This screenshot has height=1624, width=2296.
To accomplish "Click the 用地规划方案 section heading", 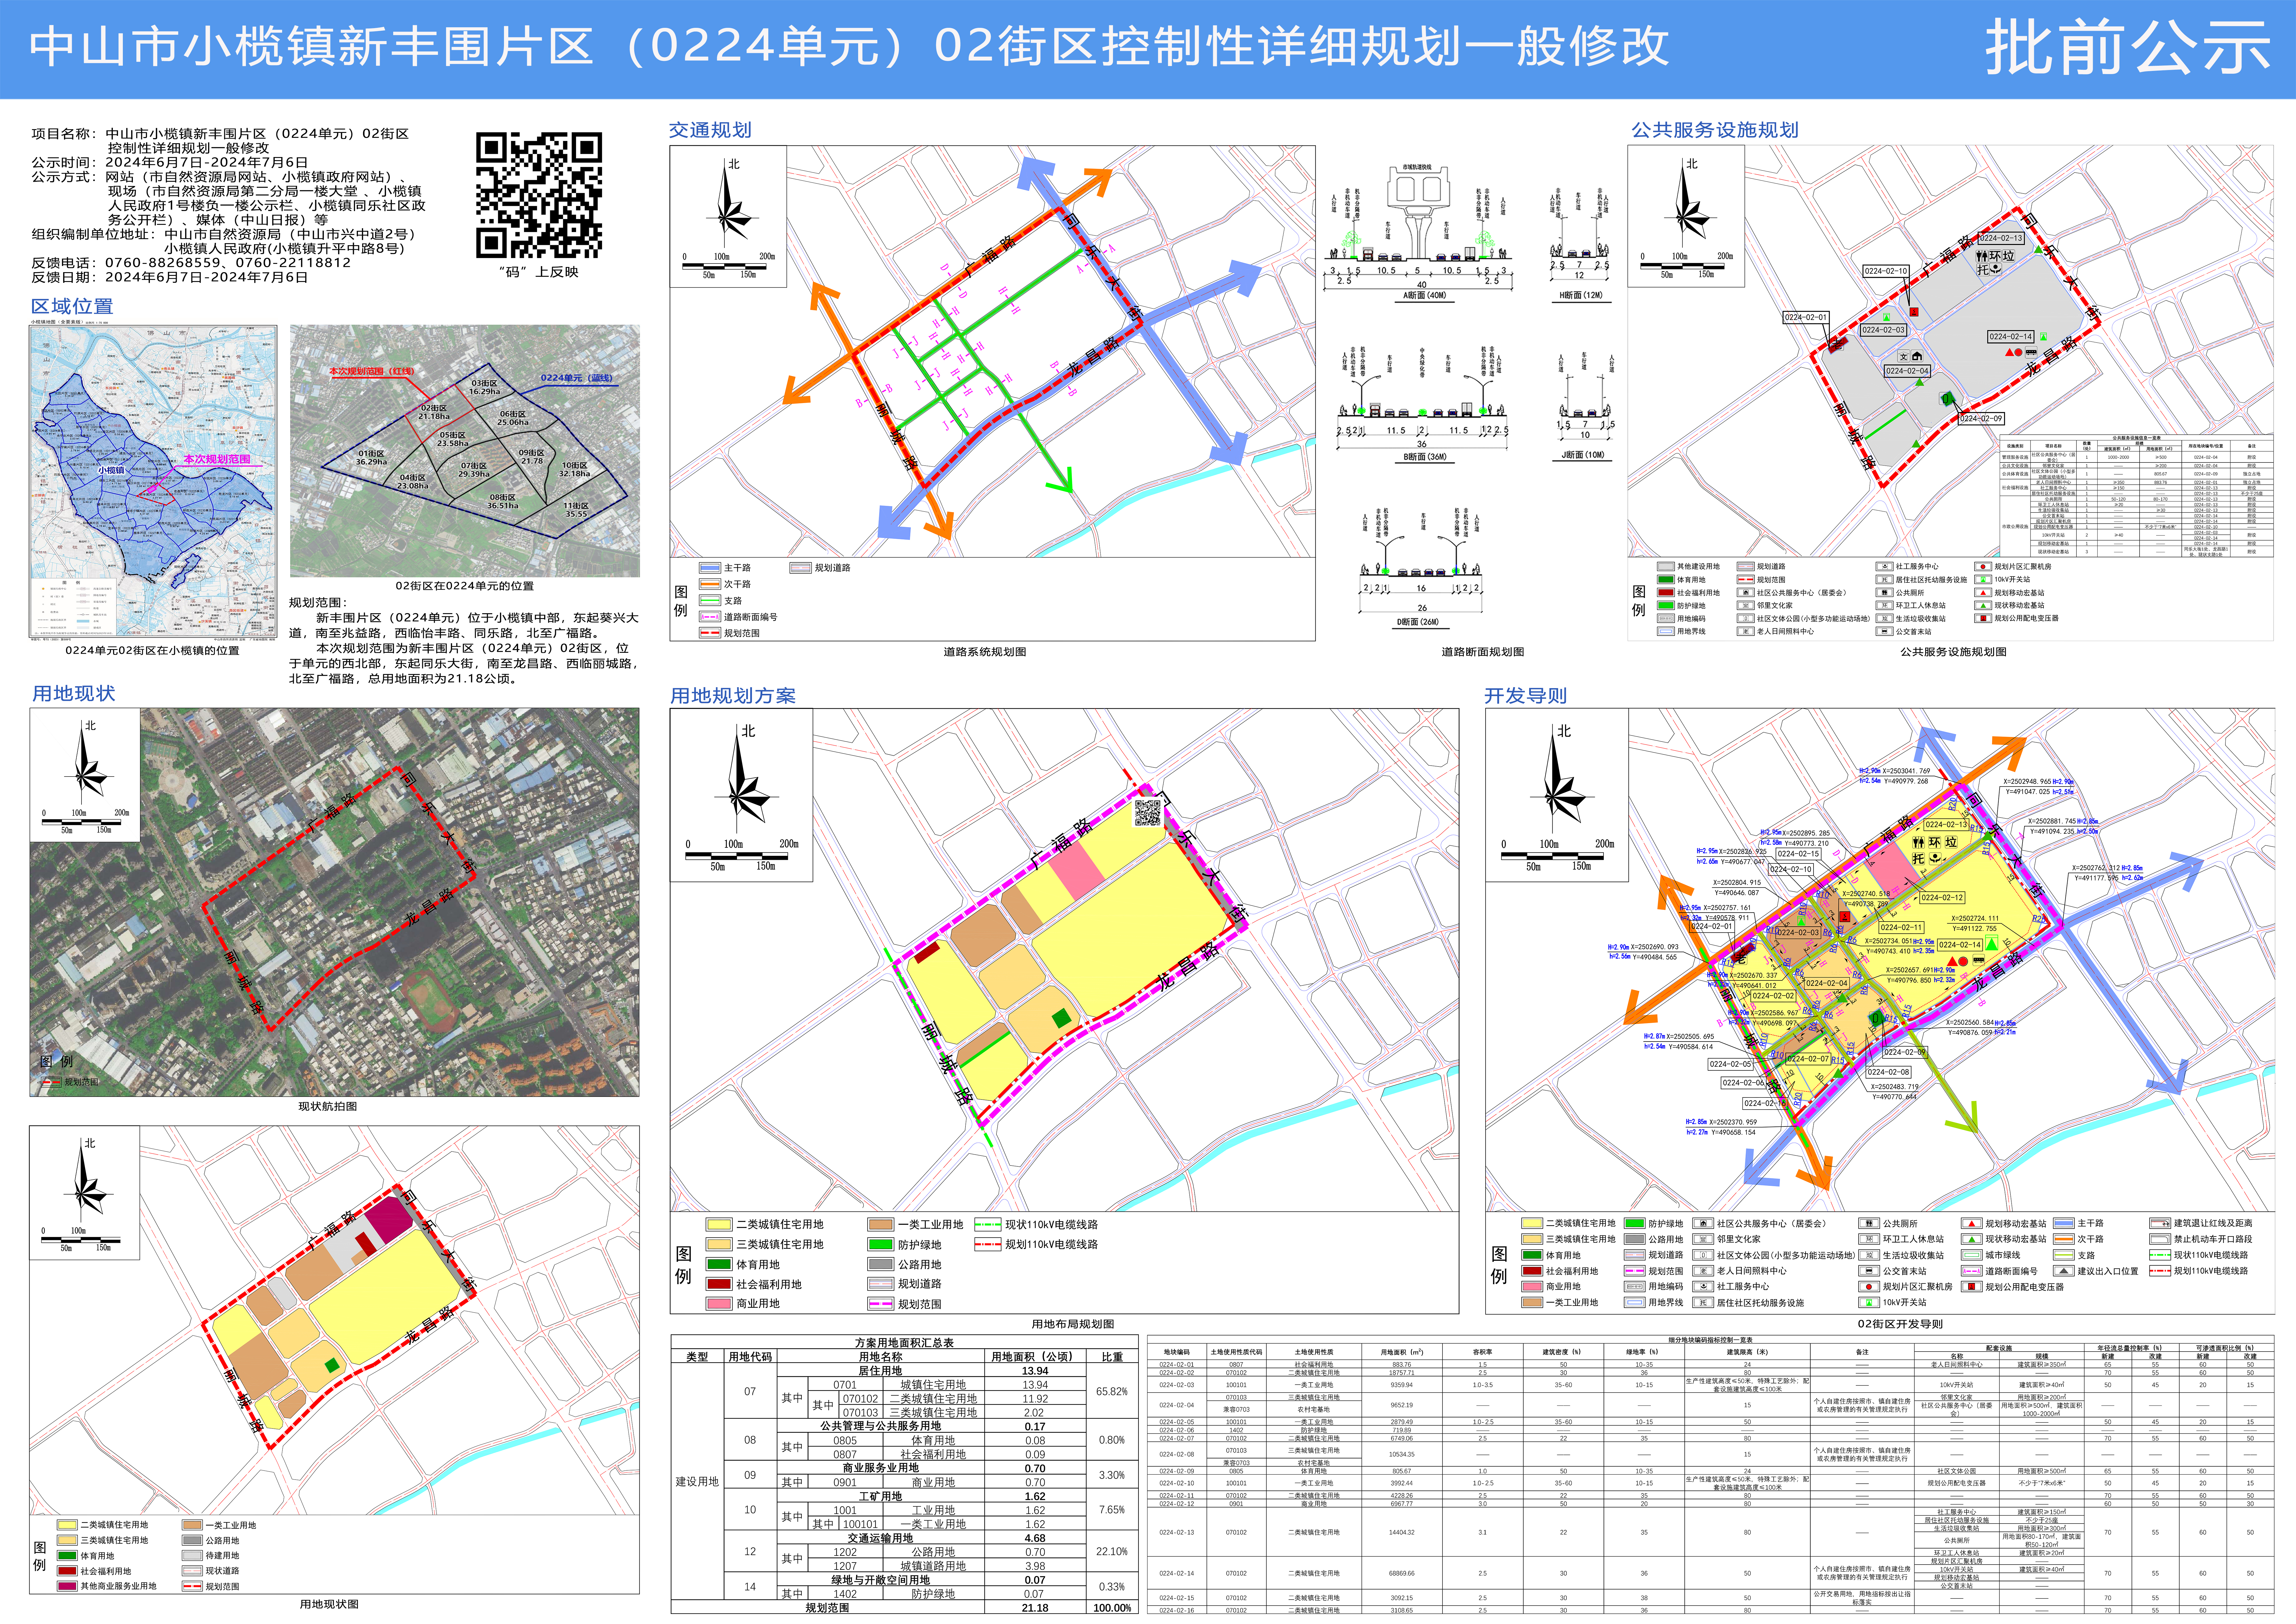I will 733,696.
